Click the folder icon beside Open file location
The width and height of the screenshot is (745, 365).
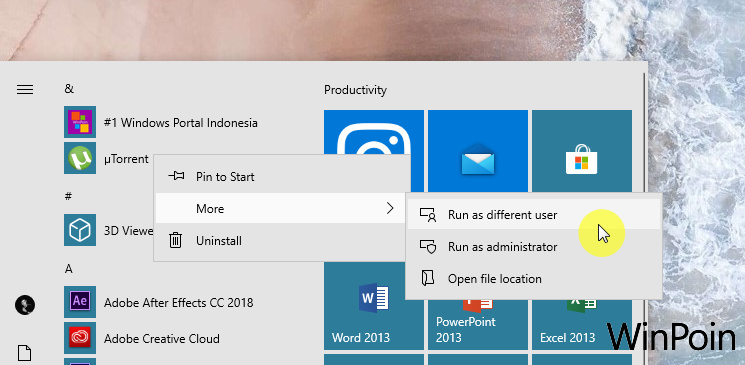[428, 279]
